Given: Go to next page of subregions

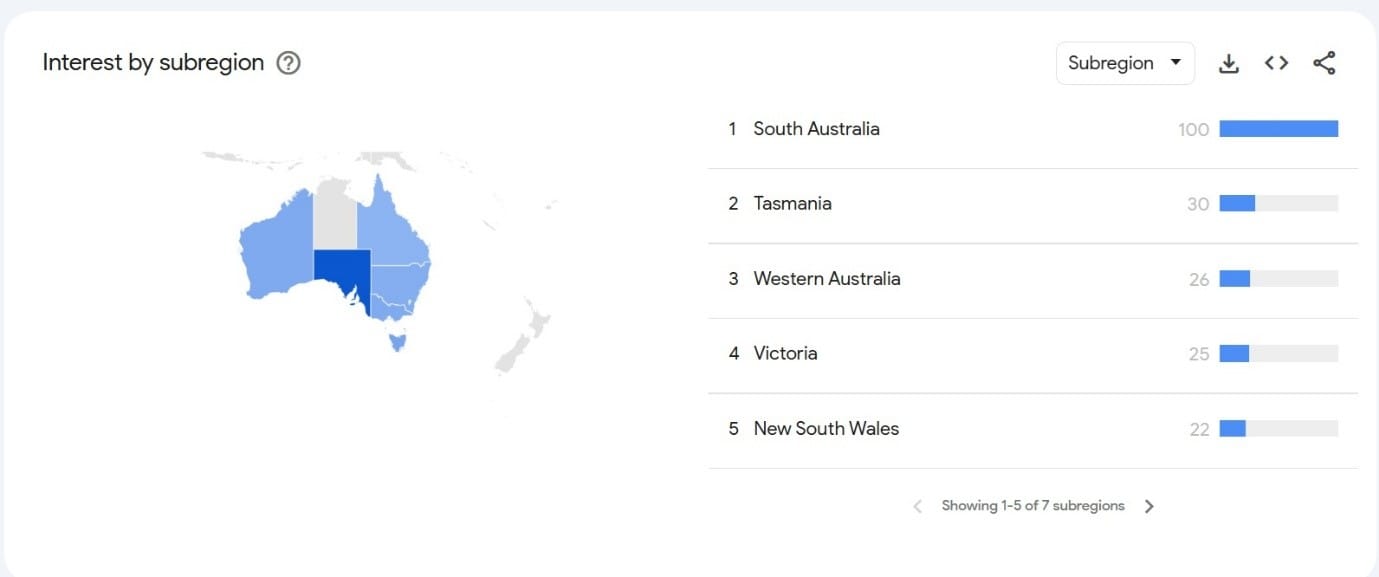Looking at the screenshot, I should pos(1149,506).
